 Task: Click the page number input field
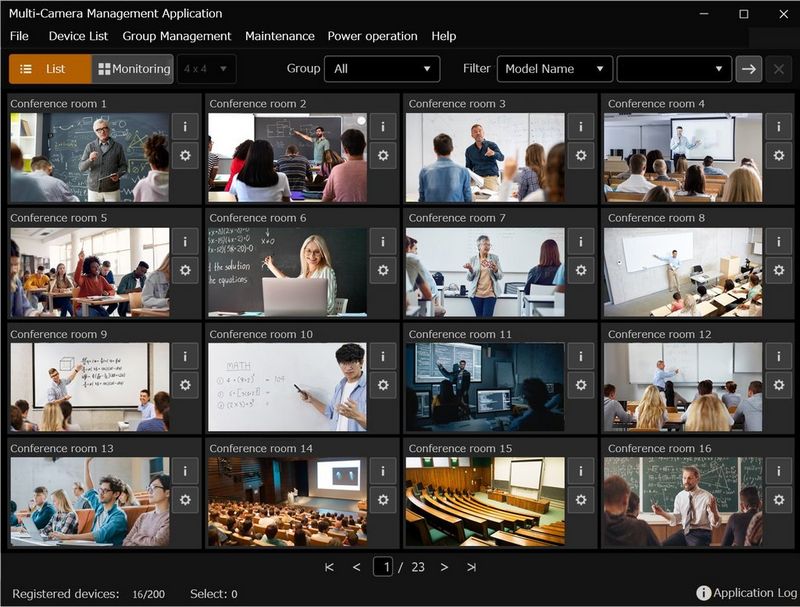(x=385, y=566)
